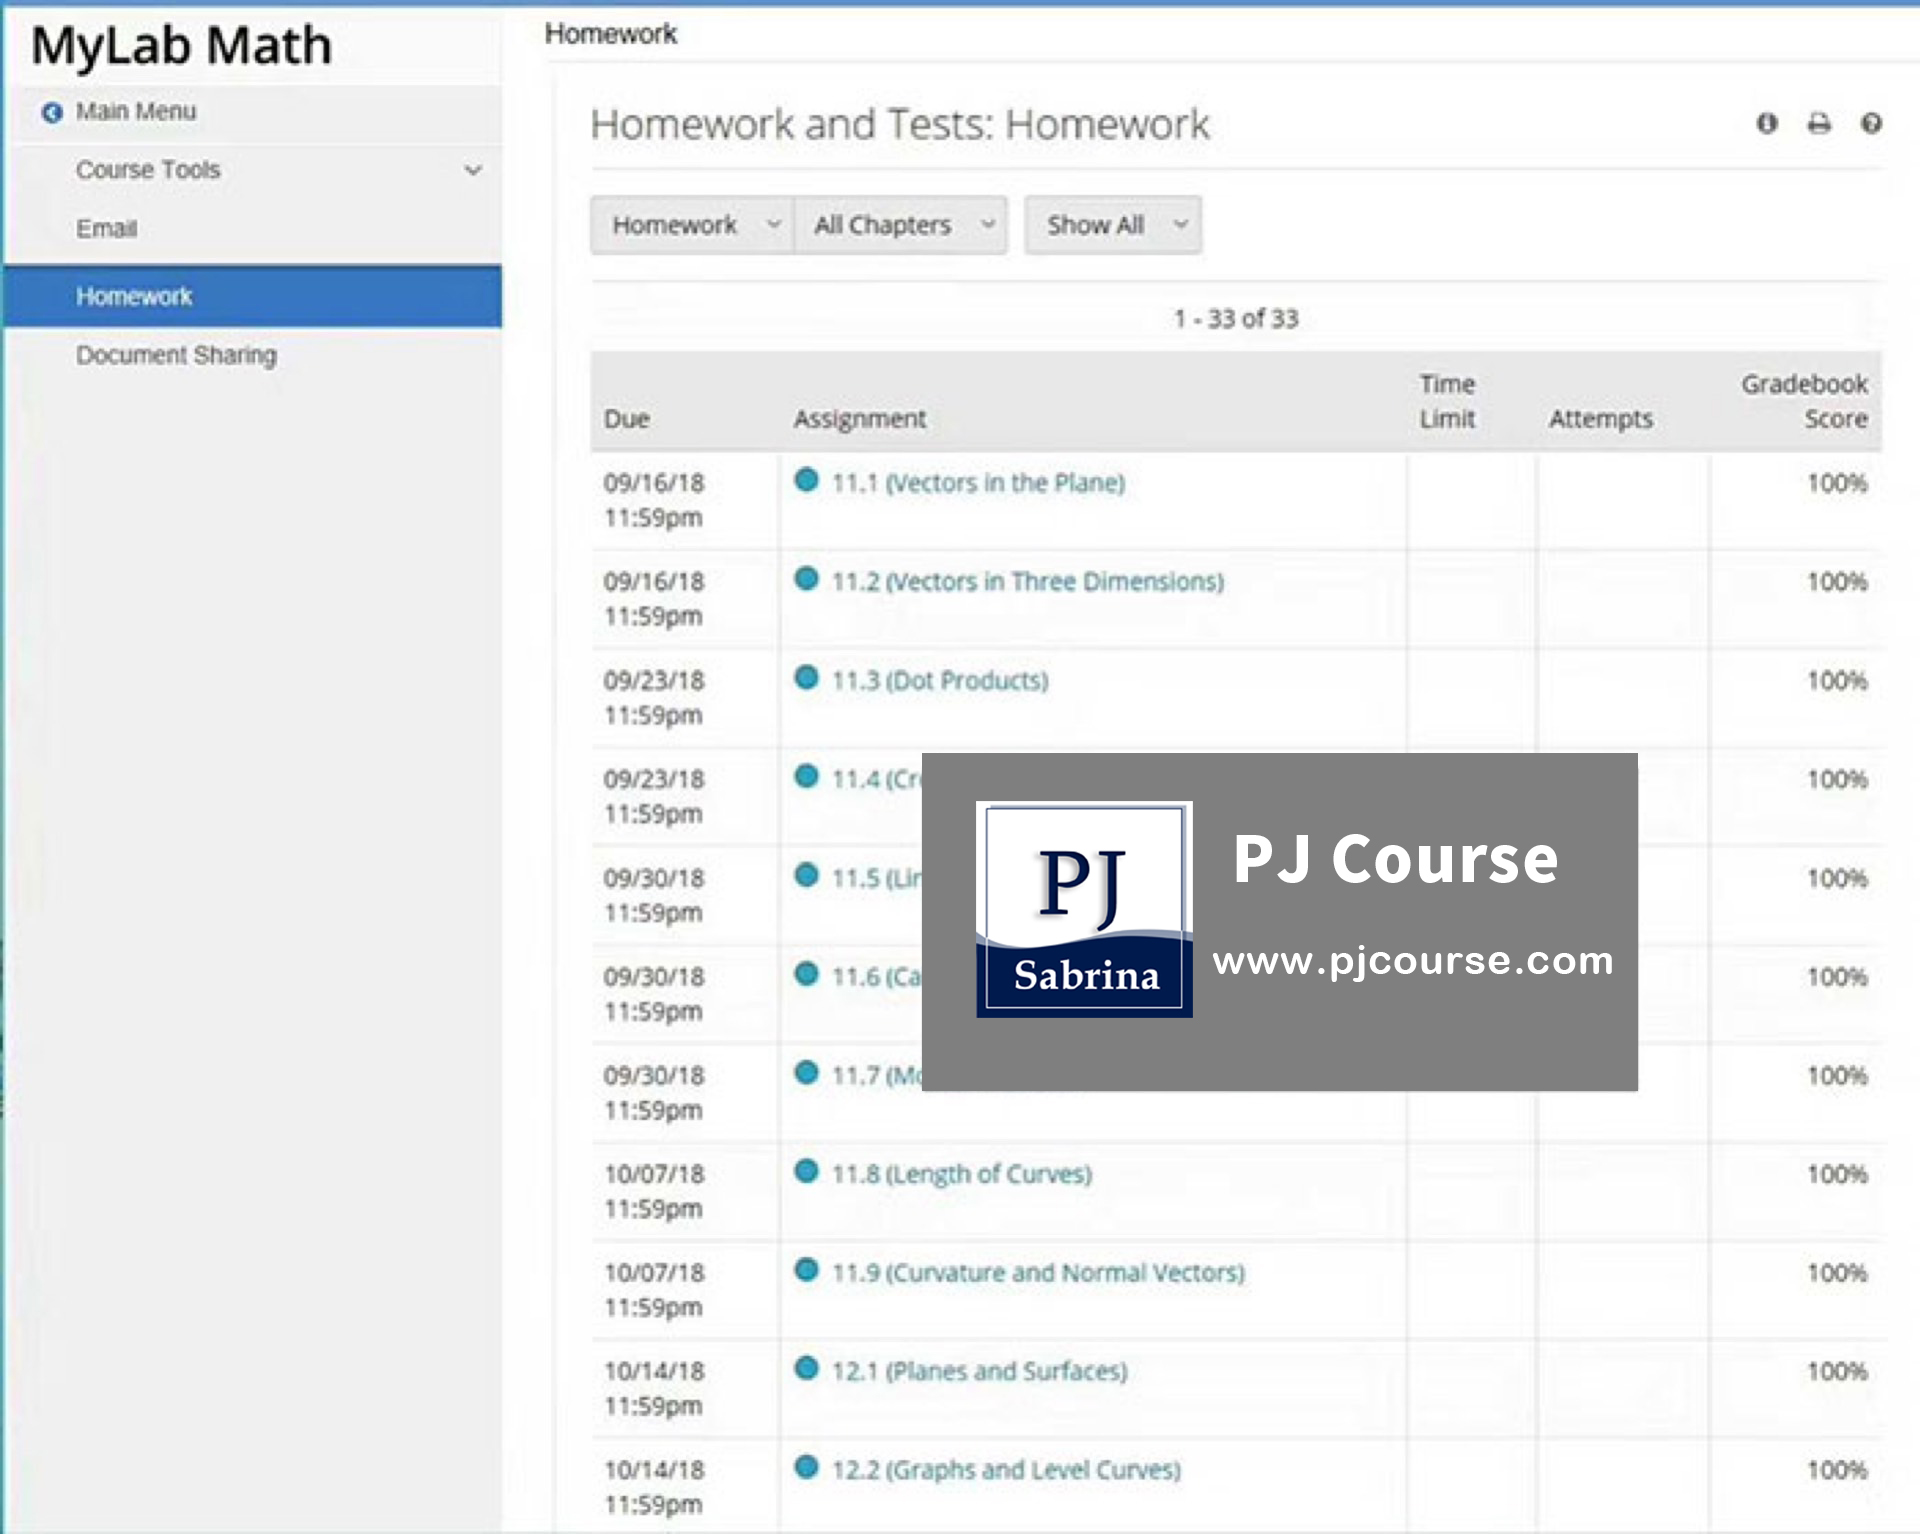Click the 100% score for 11.3
Viewport: 1920px width, 1534px height.
[x=1837, y=681]
